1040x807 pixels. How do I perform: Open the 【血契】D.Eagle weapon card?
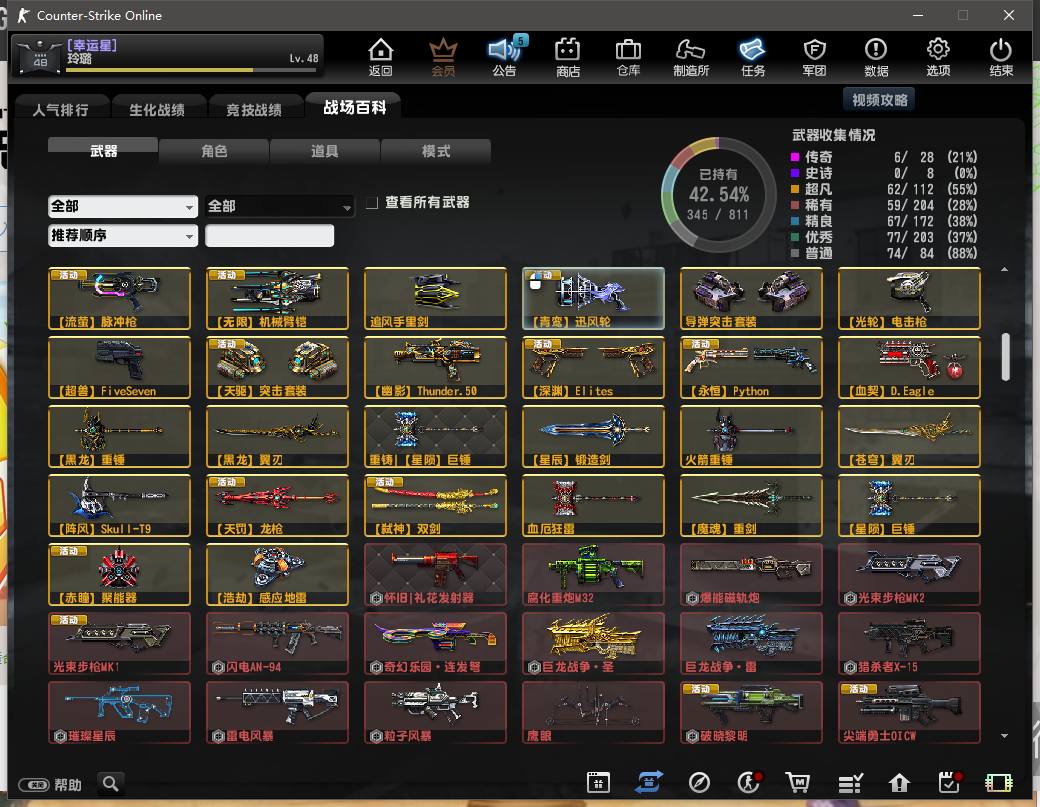click(x=909, y=367)
